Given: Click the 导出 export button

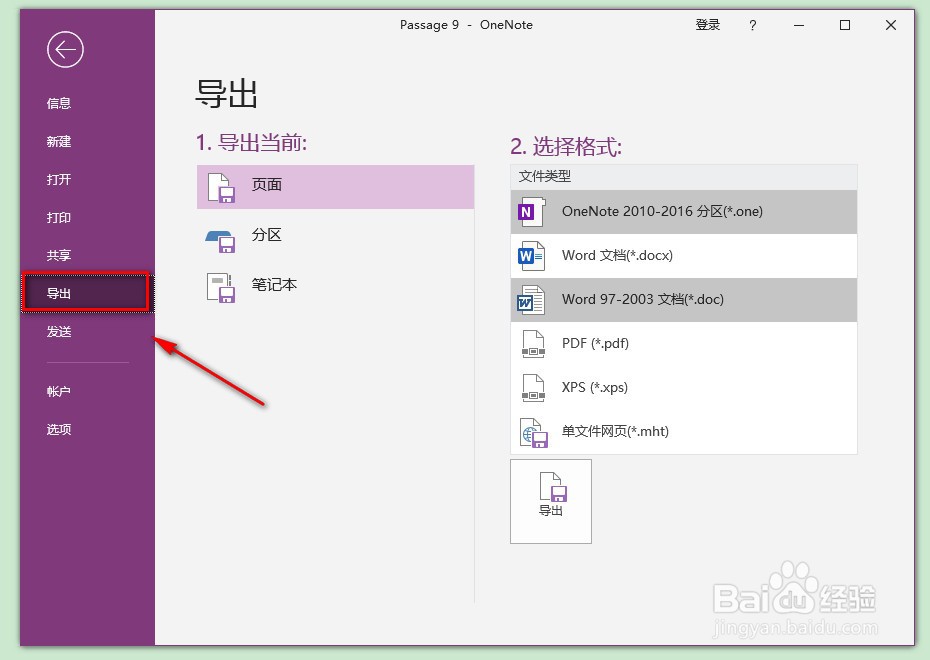Looking at the screenshot, I should pyautogui.click(x=551, y=501).
